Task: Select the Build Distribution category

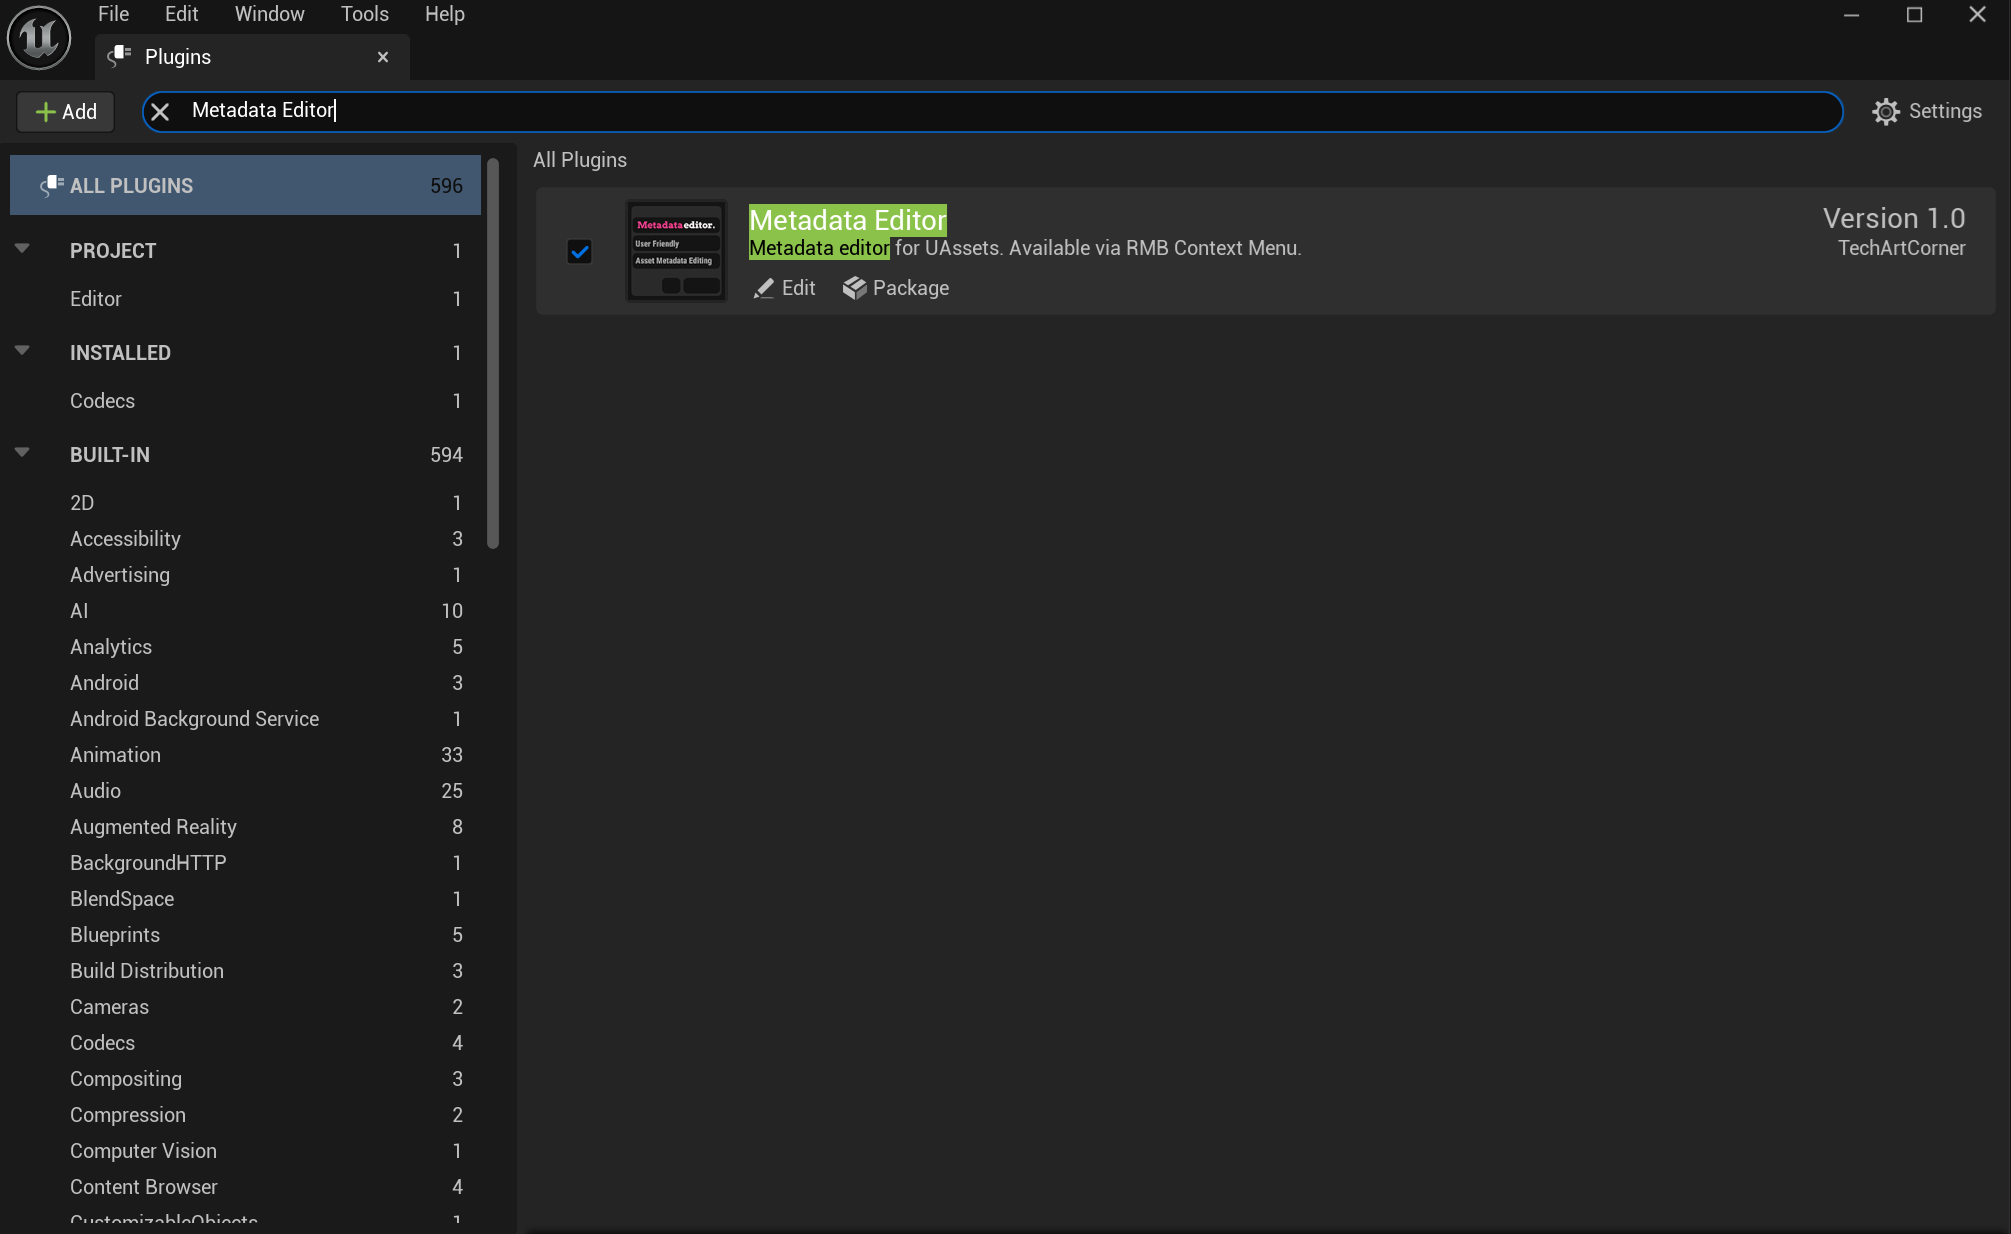Action: [245, 971]
